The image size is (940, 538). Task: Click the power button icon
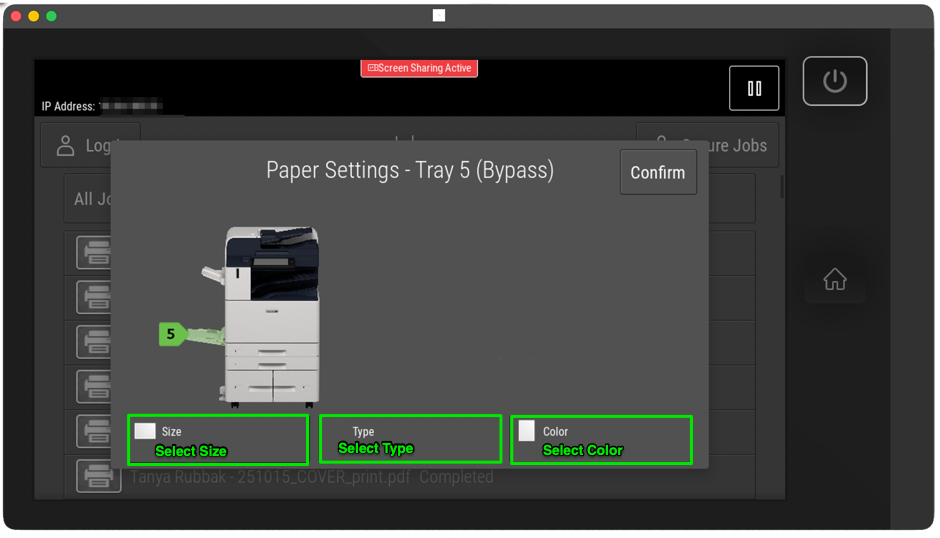point(834,81)
